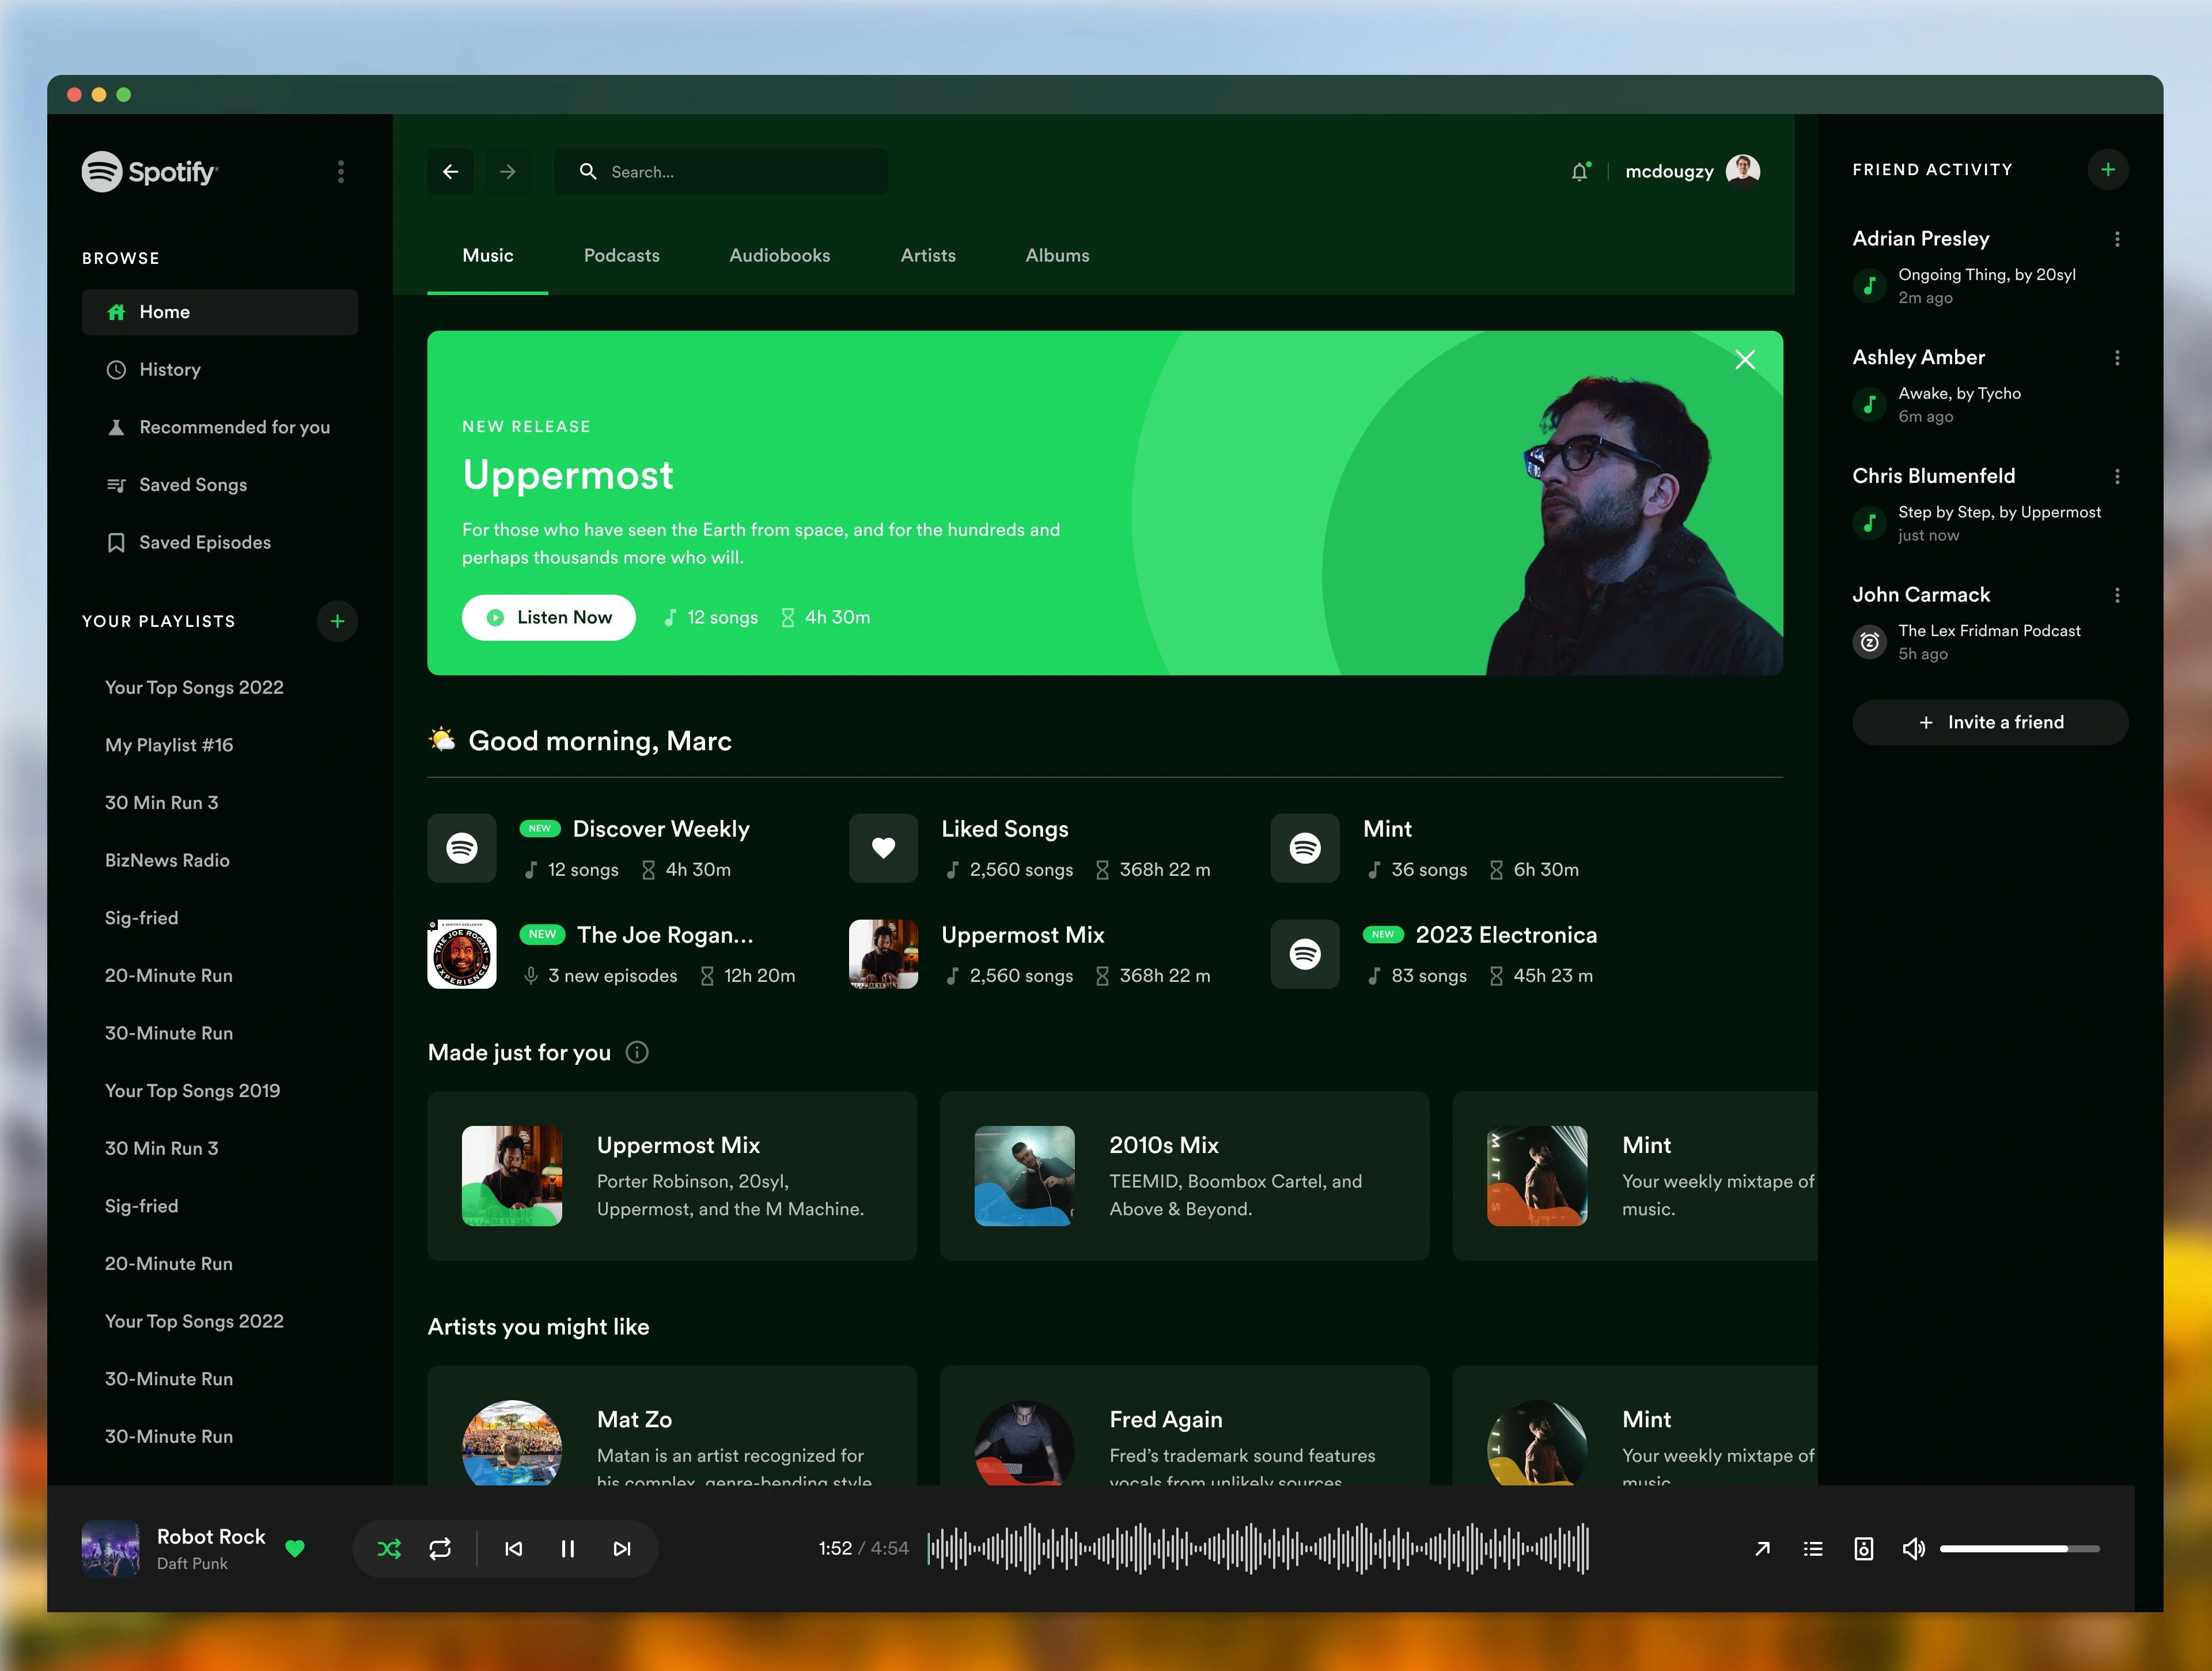
Task: Open the connect to device icon
Action: [1863, 1548]
